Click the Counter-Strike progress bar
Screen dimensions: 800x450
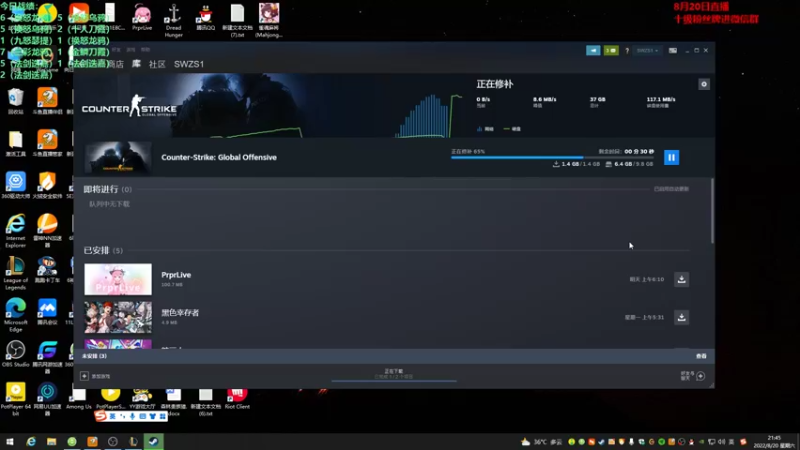tap(552, 158)
